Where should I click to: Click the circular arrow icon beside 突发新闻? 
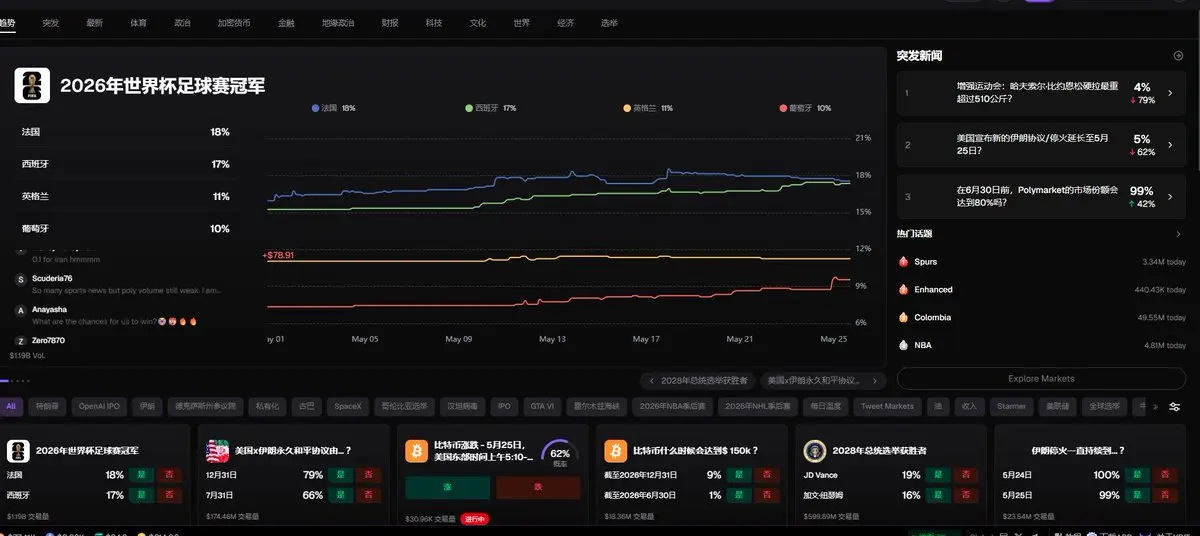coord(1178,56)
